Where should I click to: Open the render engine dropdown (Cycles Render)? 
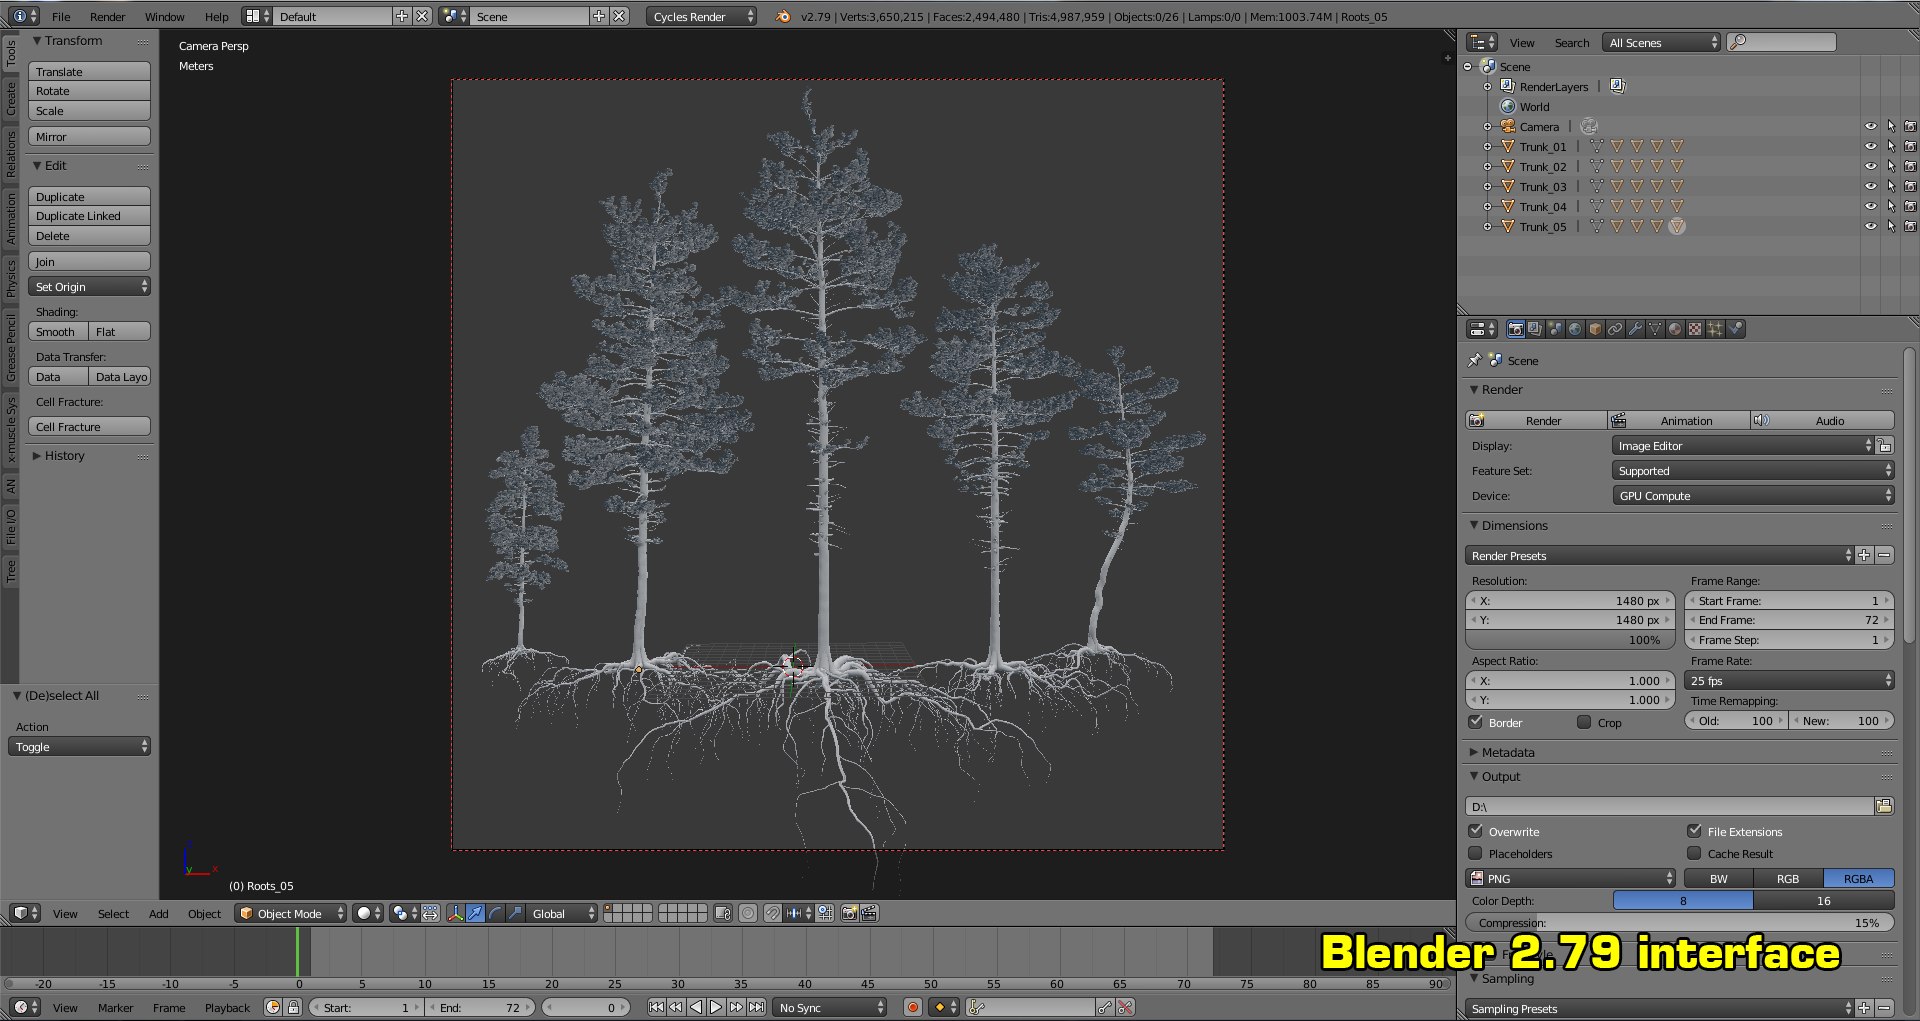(701, 16)
